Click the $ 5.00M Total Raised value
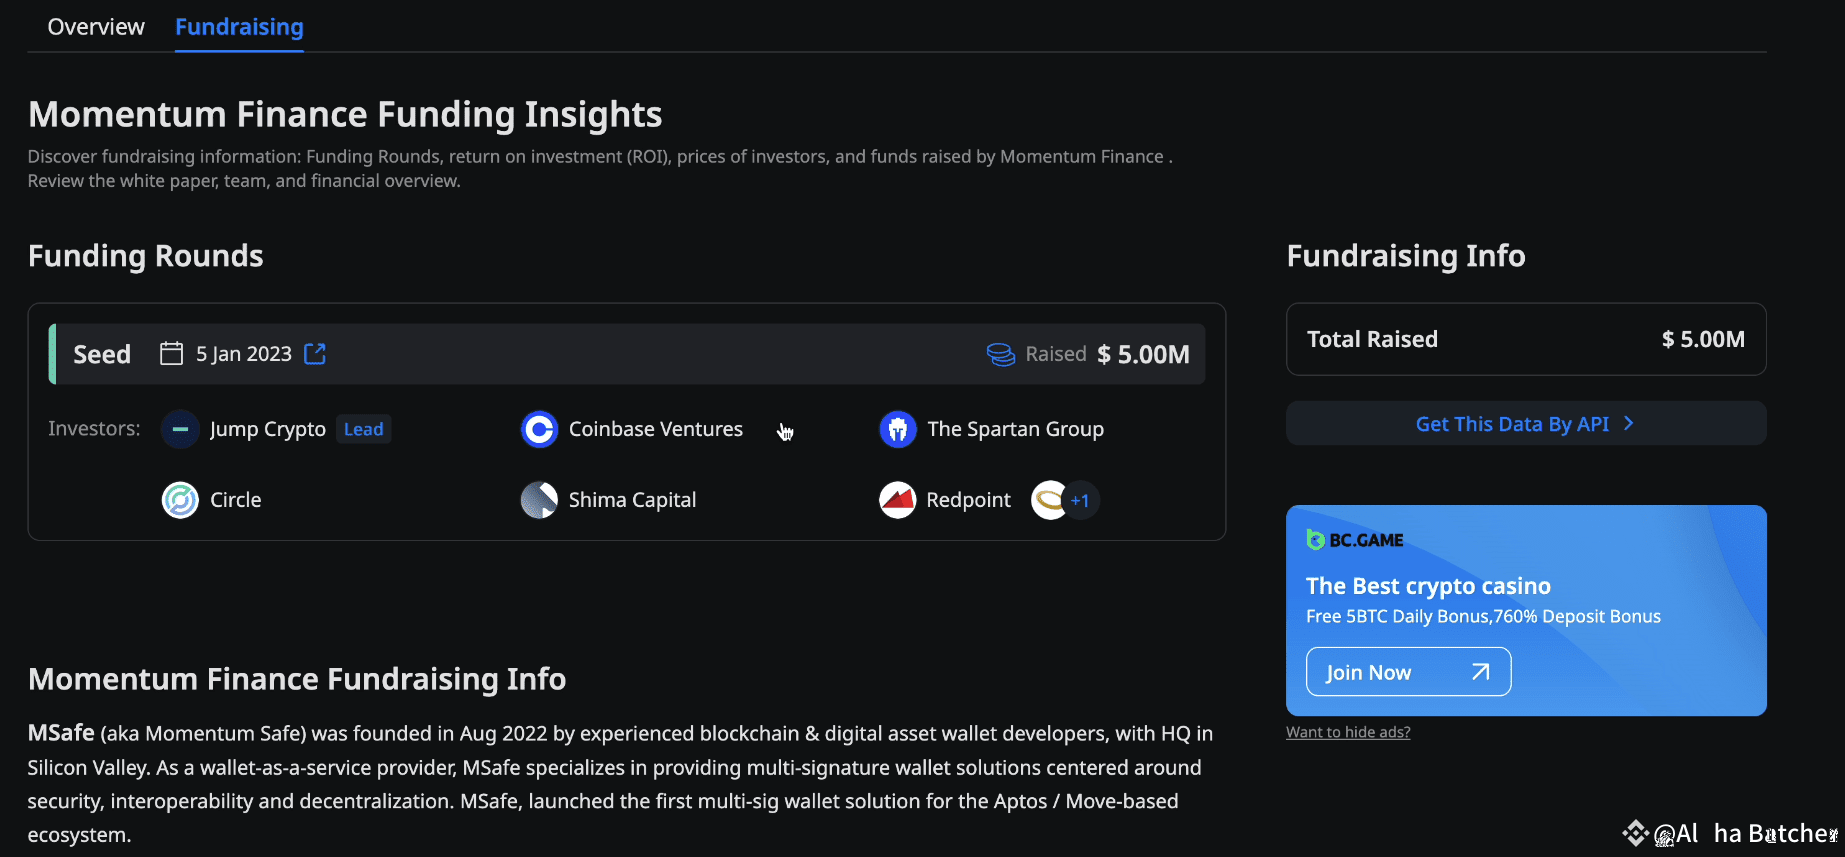The width and height of the screenshot is (1845, 857). click(1703, 339)
